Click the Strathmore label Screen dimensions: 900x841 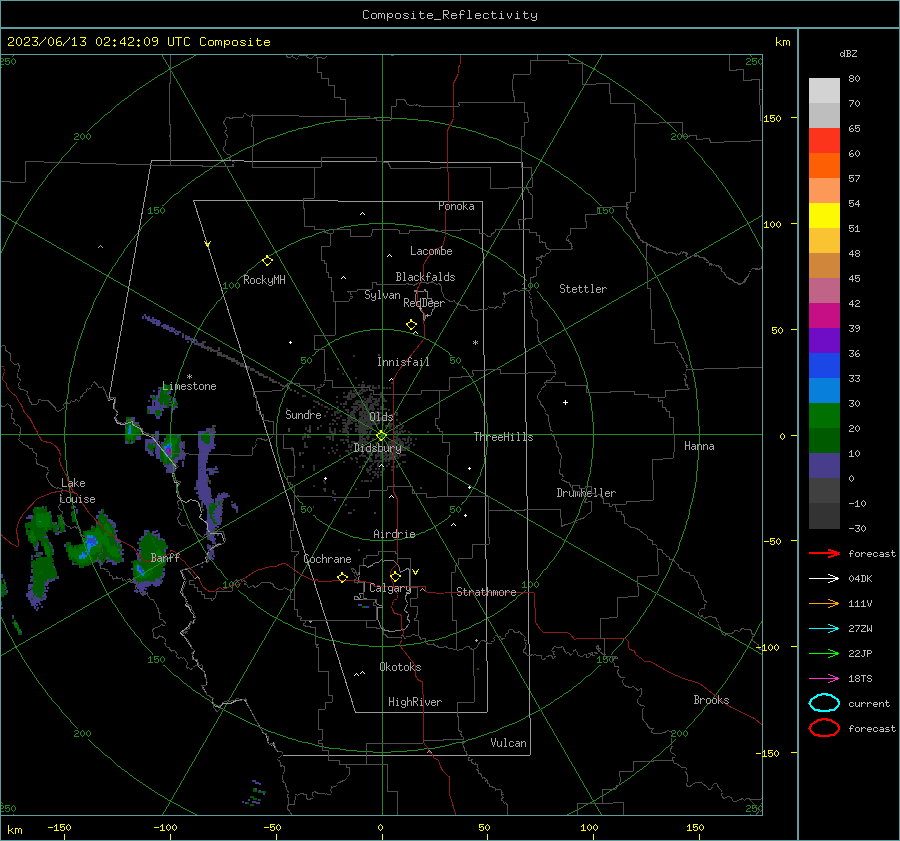(x=486, y=592)
